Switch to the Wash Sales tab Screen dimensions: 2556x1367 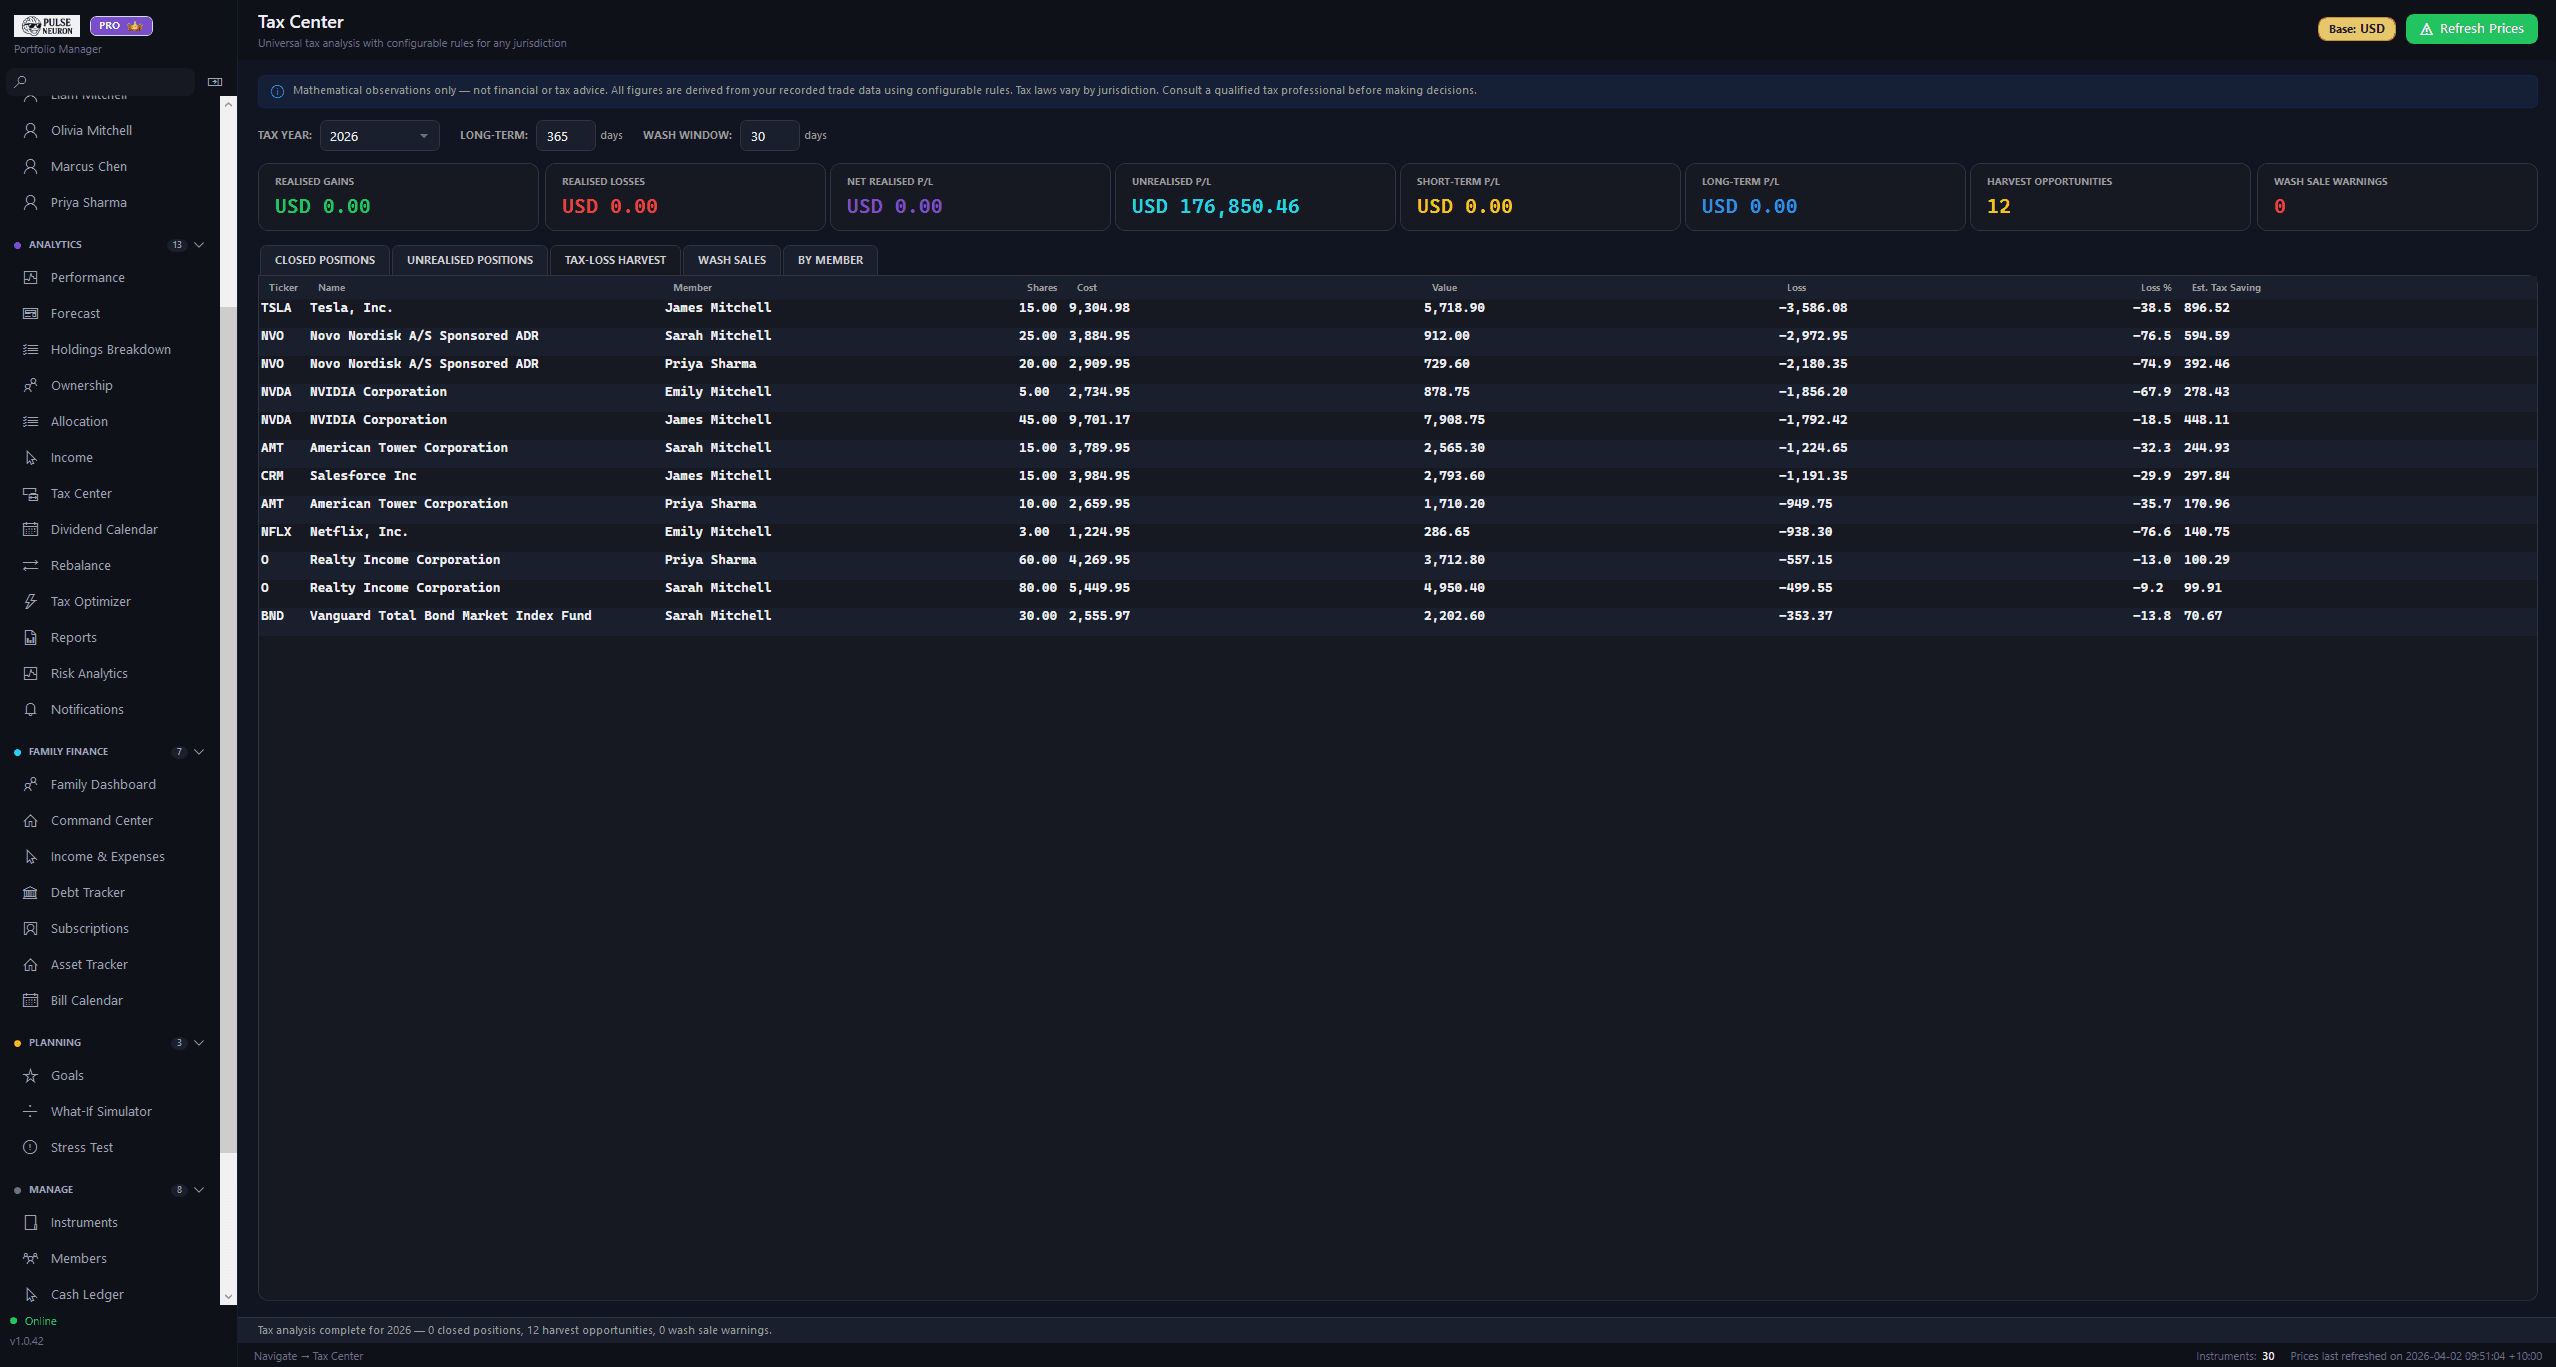(731, 260)
